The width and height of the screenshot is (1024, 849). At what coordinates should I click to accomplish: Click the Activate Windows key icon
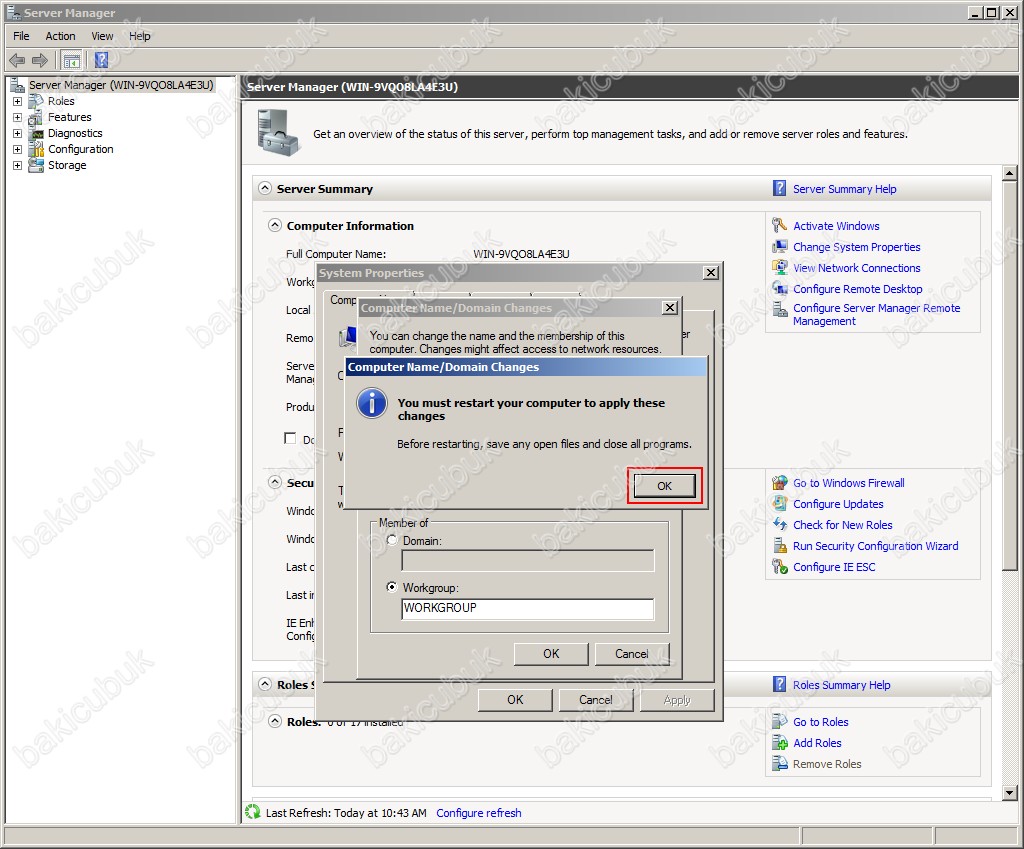pos(780,226)
